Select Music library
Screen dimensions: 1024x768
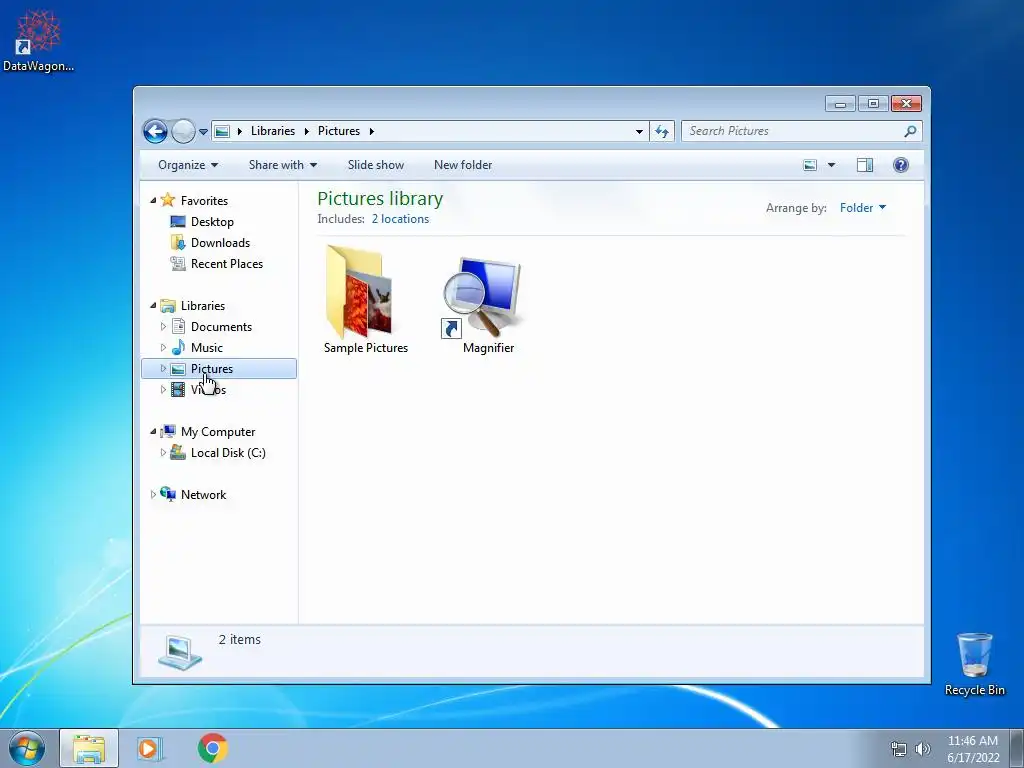tap(206, 347)
